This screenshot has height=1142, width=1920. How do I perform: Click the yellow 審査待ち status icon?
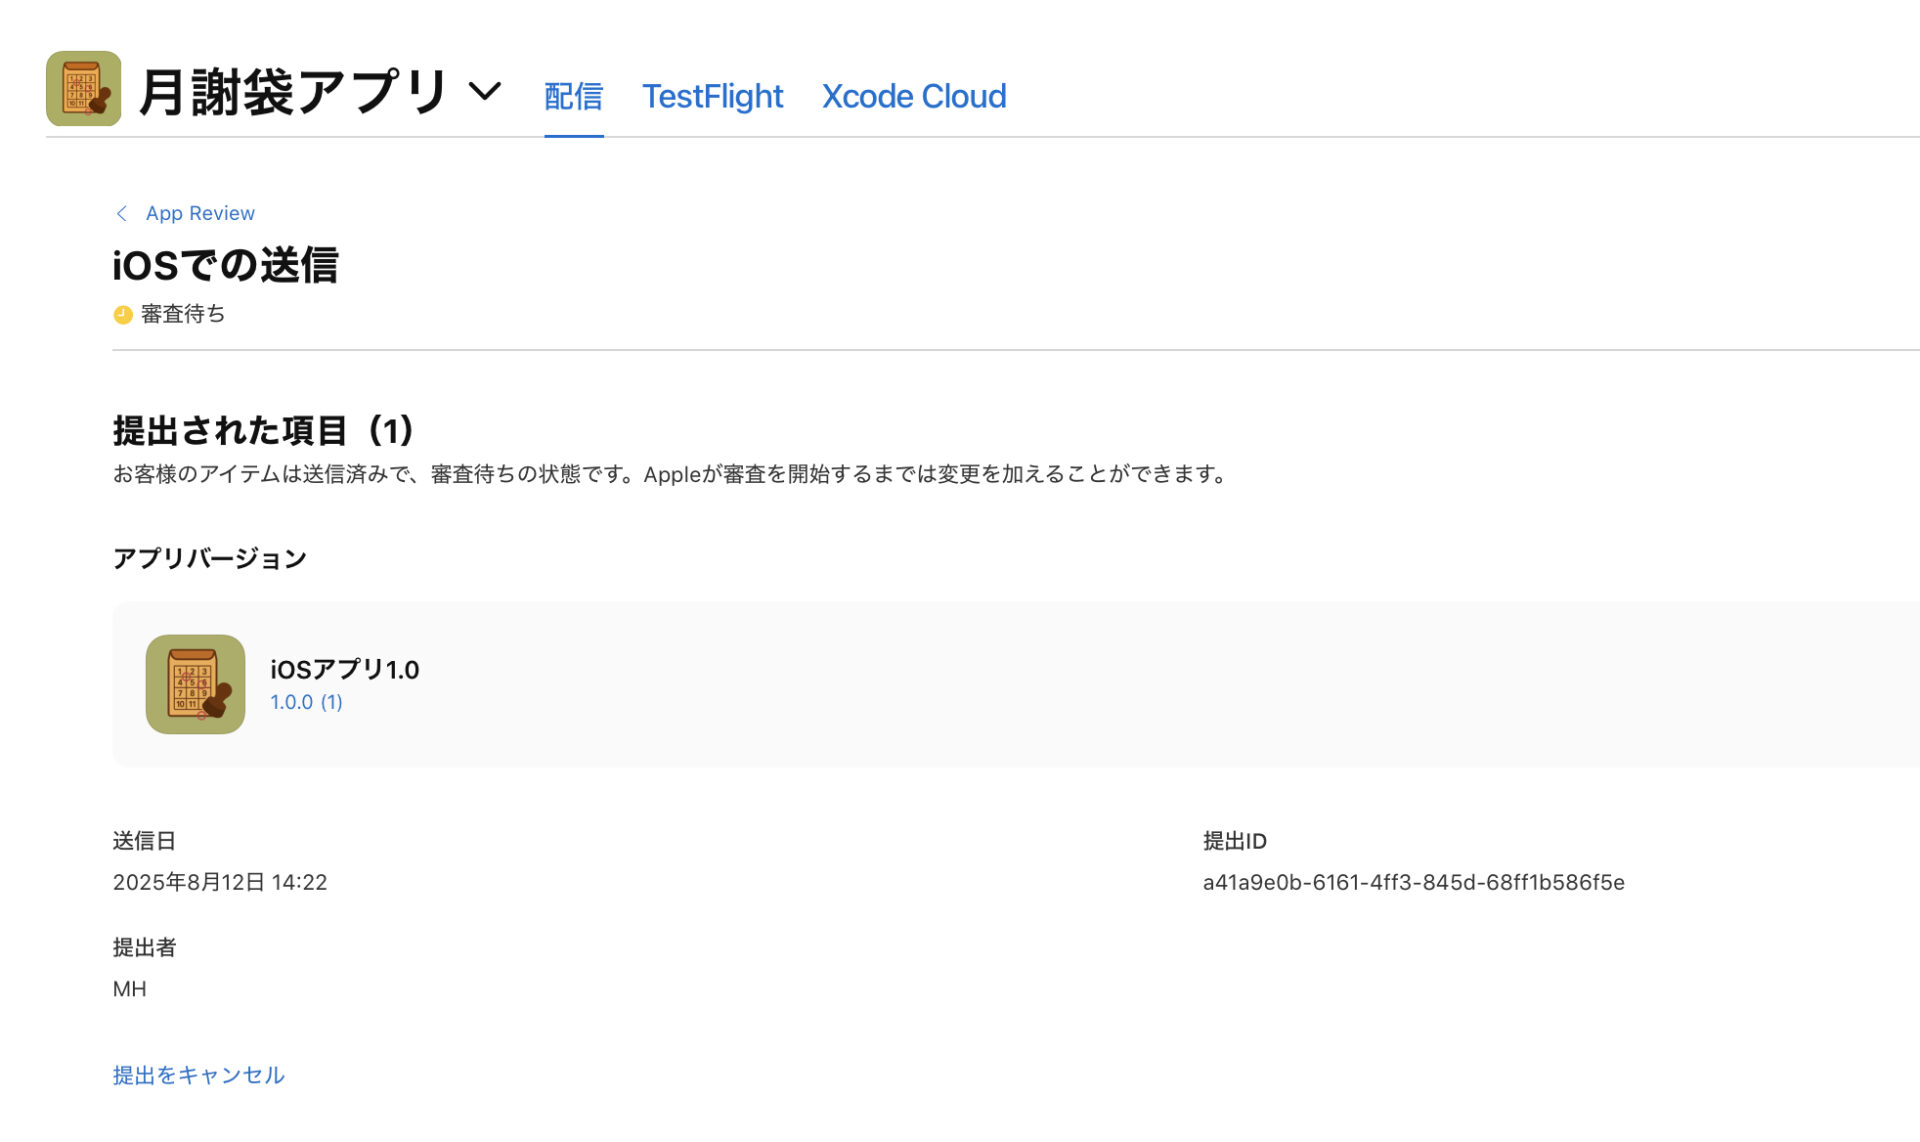click(123, 315)
